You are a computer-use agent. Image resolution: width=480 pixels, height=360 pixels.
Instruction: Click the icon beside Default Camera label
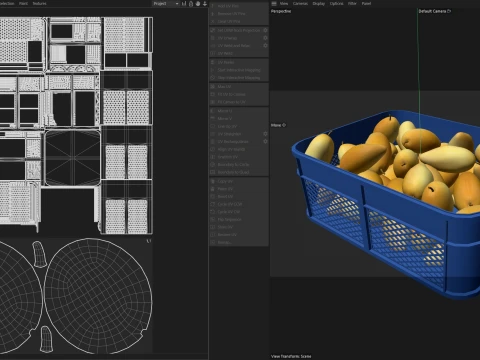click(449, 11)
